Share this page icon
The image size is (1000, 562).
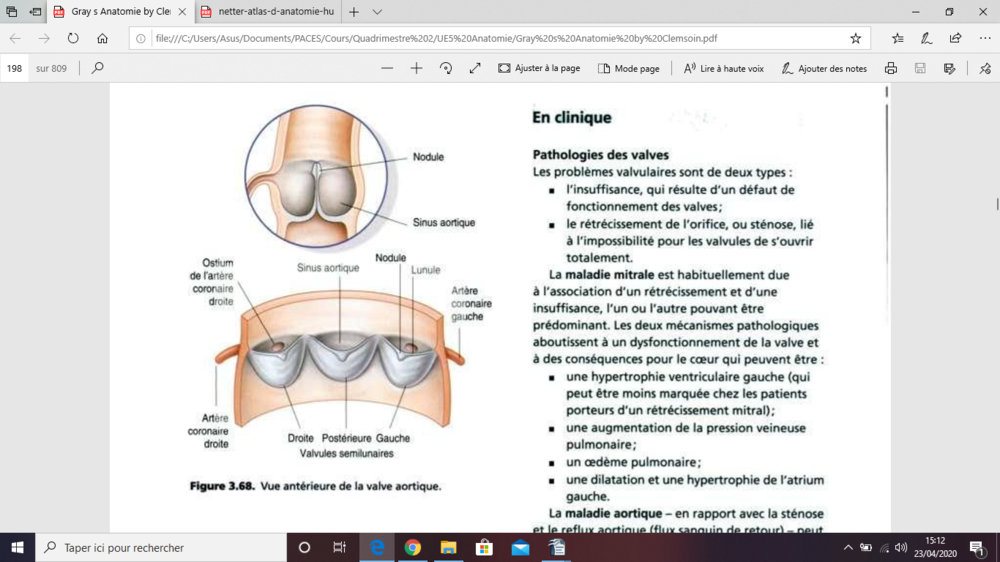(955, 38)
